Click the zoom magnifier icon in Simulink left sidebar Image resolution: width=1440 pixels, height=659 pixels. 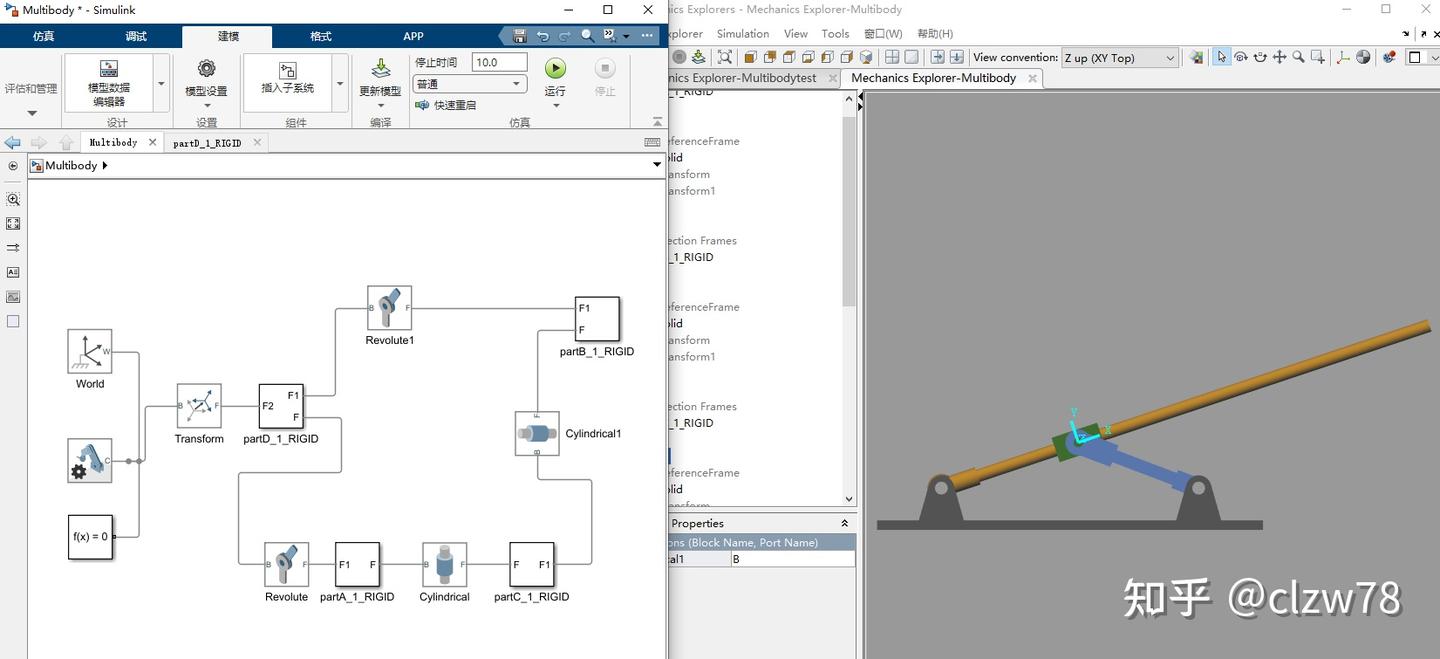click(13, 199)
